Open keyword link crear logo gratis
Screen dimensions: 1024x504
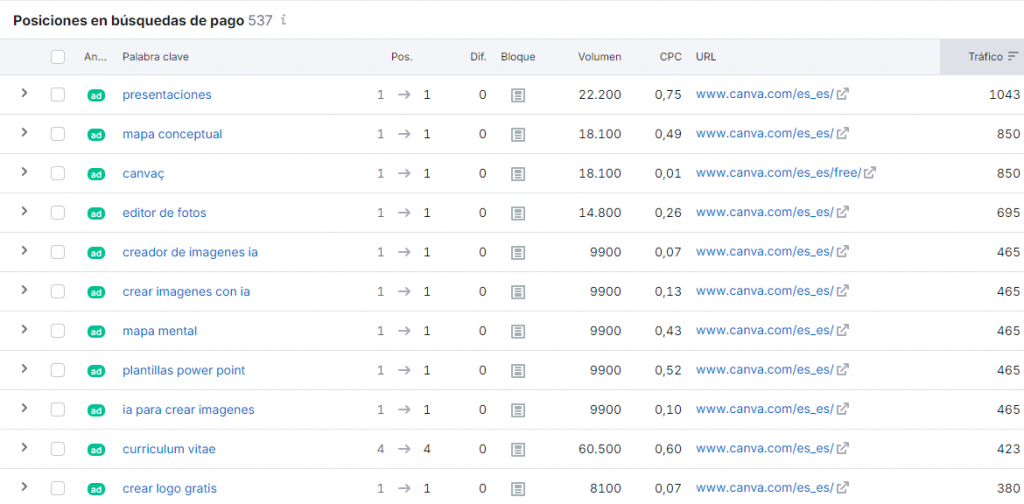tap(170, 488)
